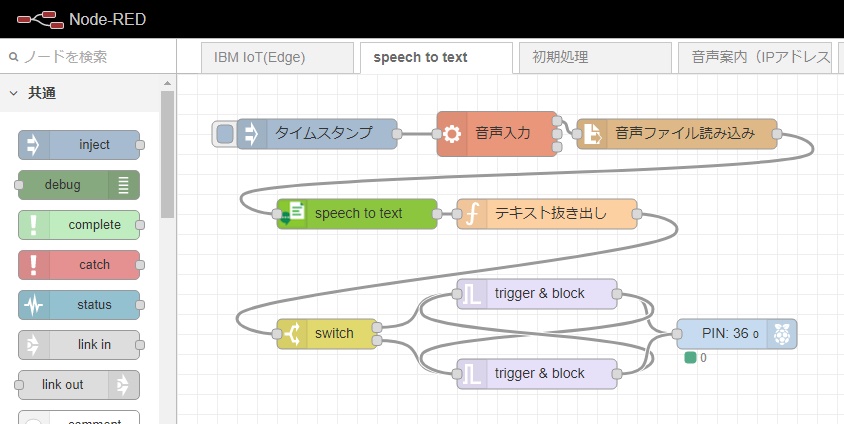The width and height of the screenshot is (844, 424).
Task: Click the top output port of 音声入力 node
Action: point(557,120)
